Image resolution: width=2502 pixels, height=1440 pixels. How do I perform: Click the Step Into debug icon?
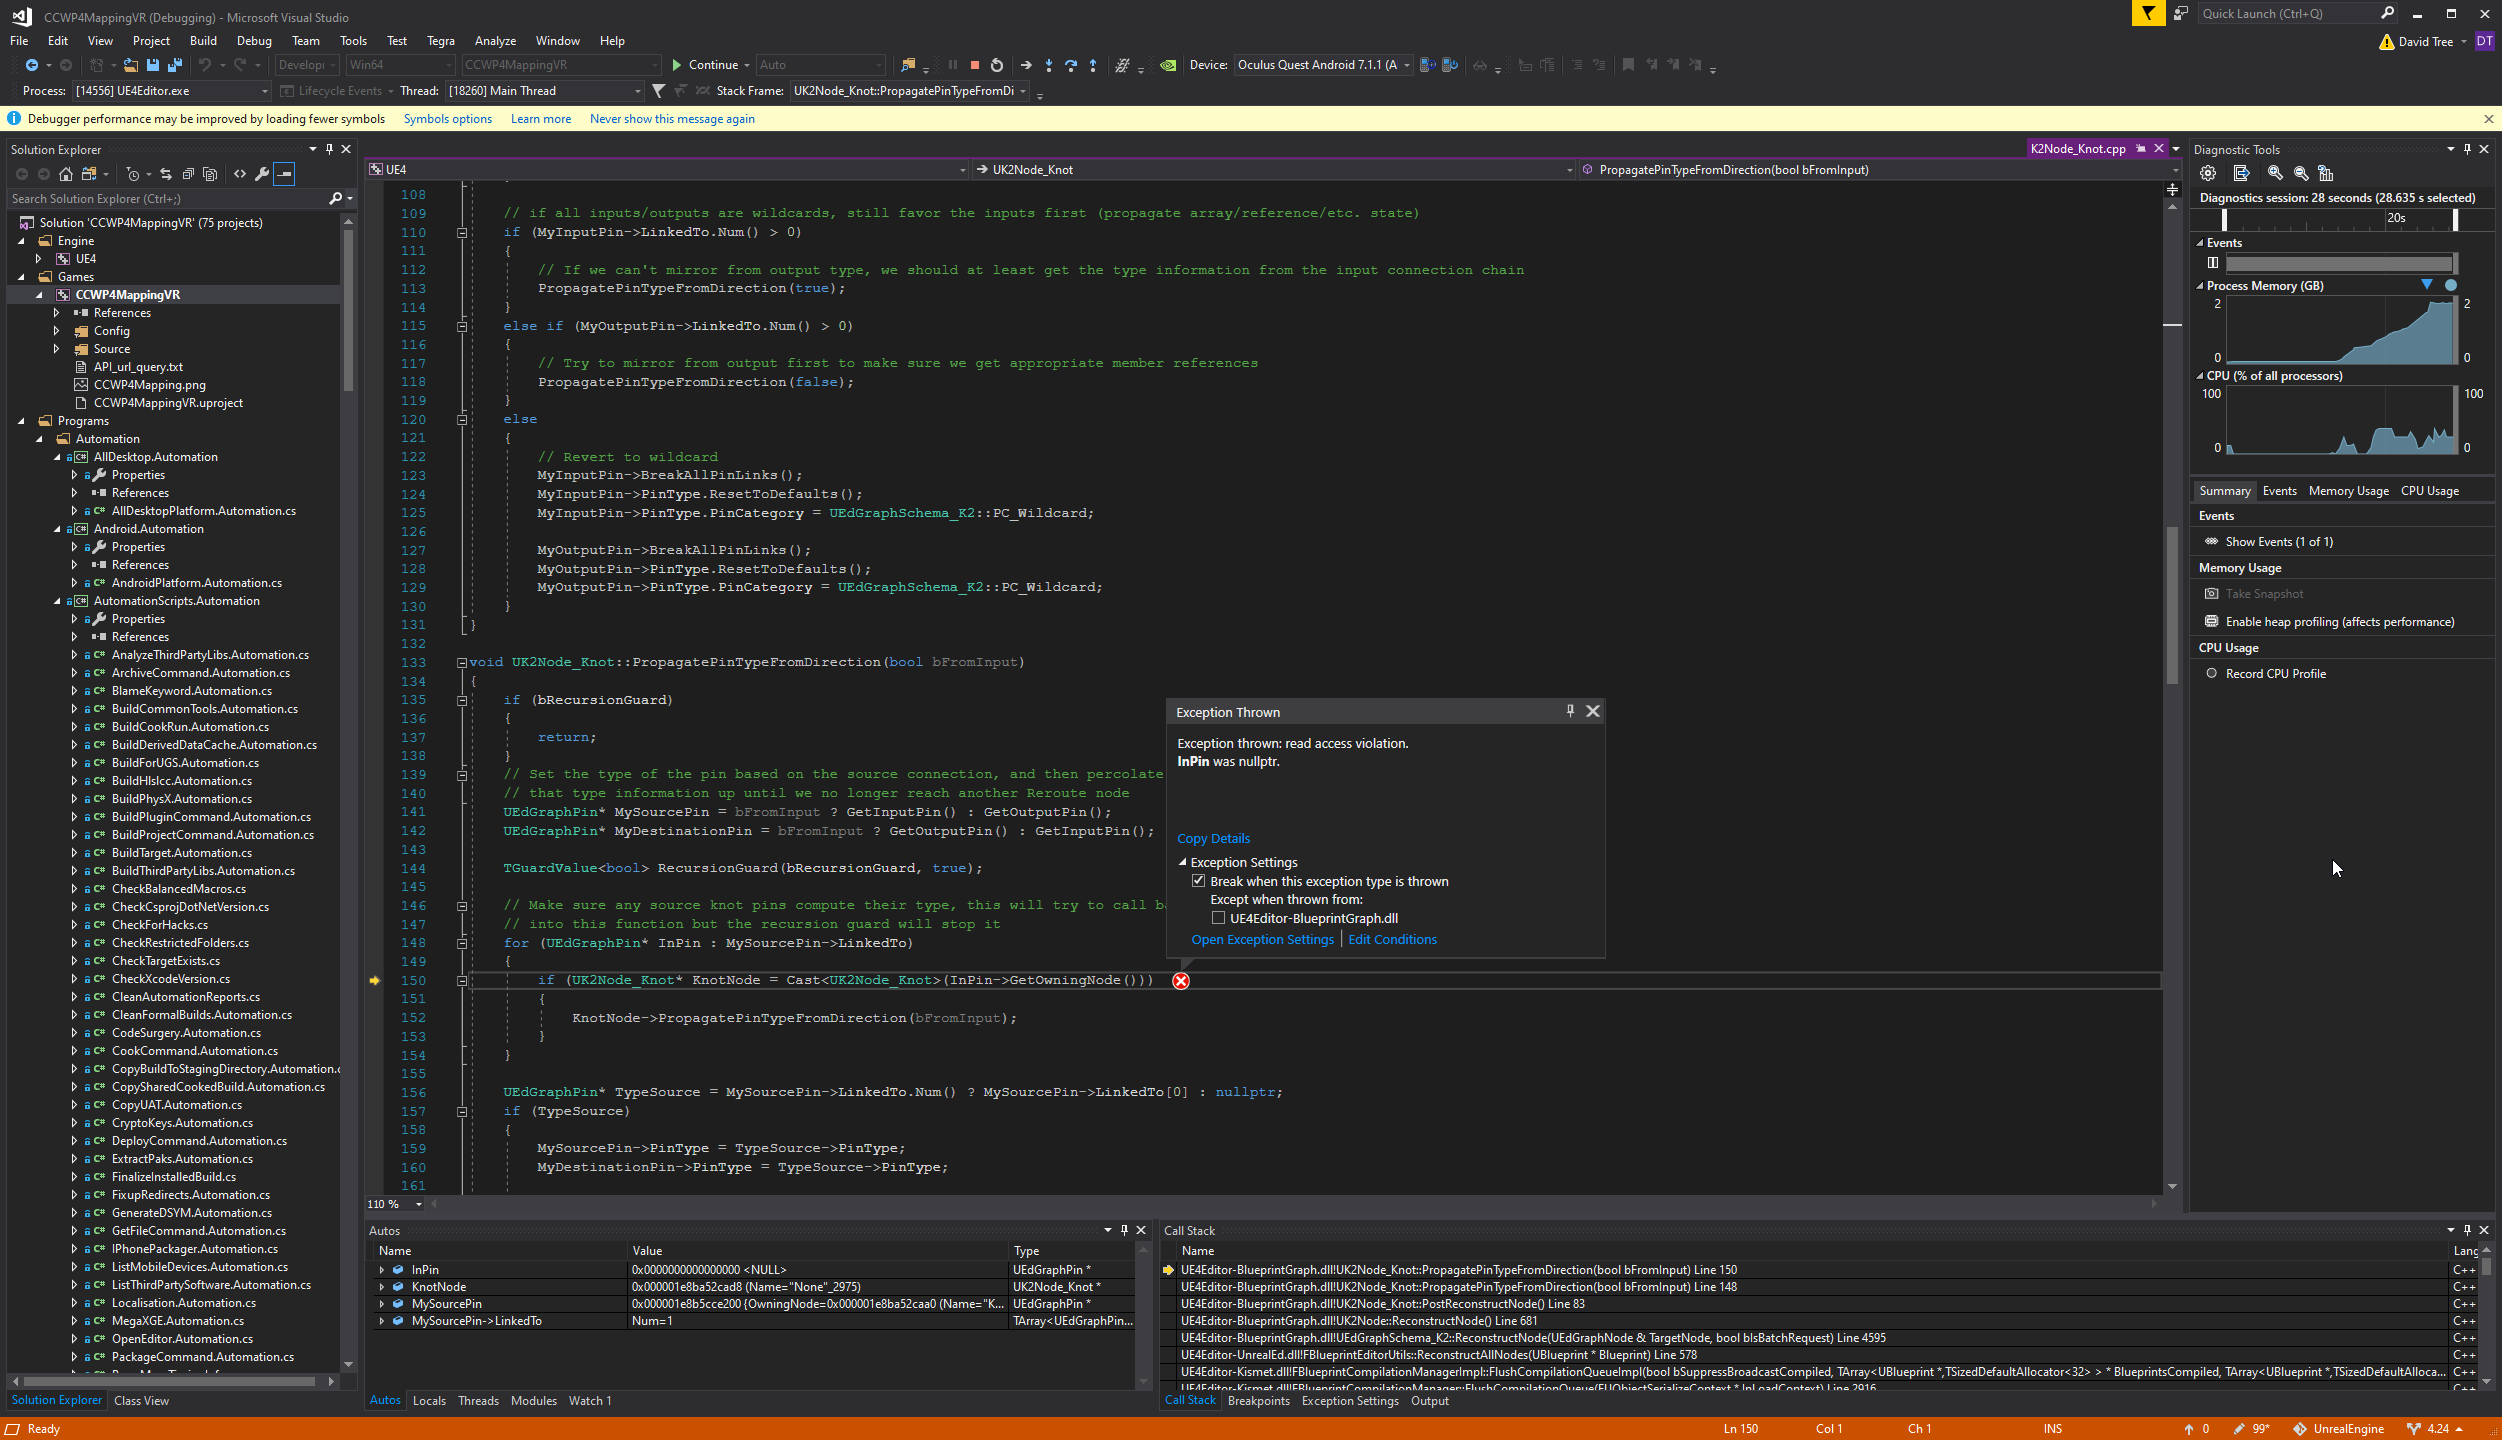pyautogui.click(x=1048, y=65)
